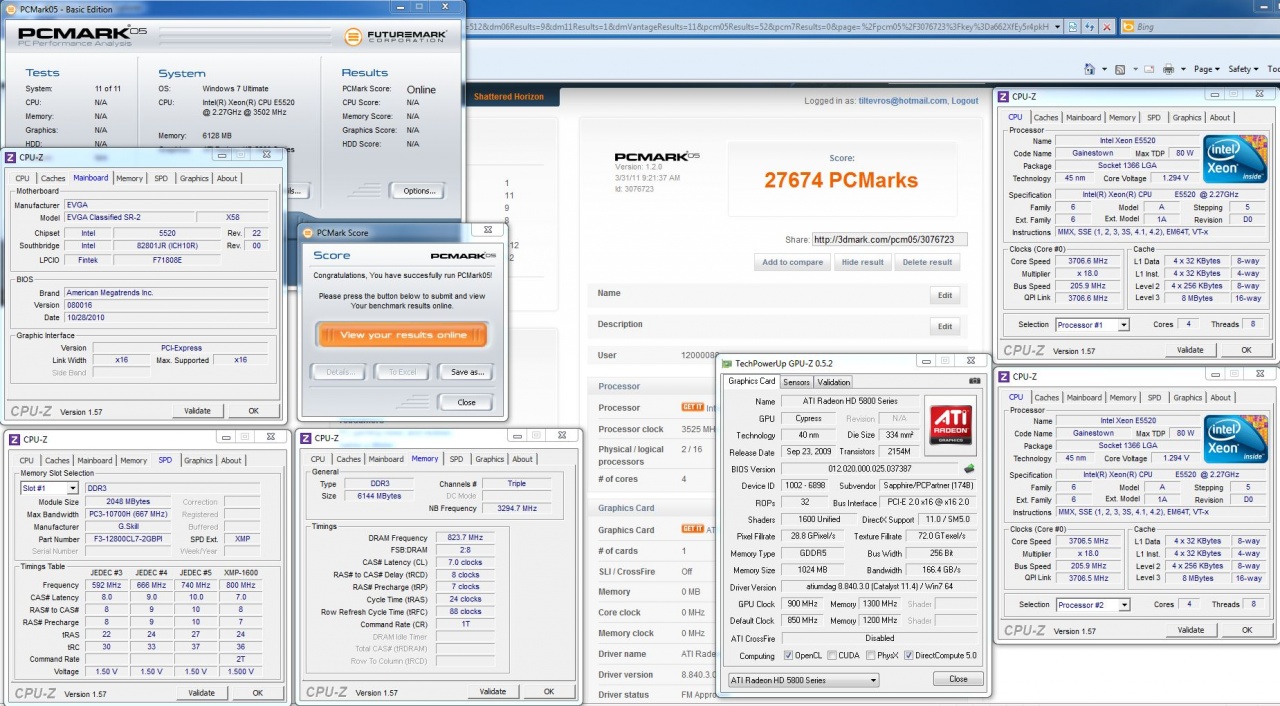
Task: Click the Futuremark logo in PCMark05 window
Action: pyautogui.click(x=397, y=37)
